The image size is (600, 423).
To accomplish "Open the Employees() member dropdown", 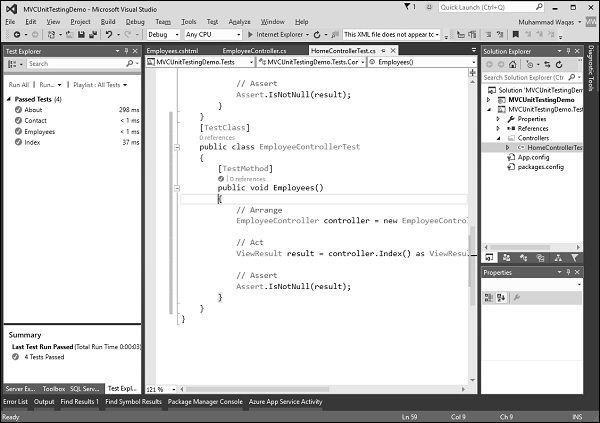I will (x=422, y=62).
